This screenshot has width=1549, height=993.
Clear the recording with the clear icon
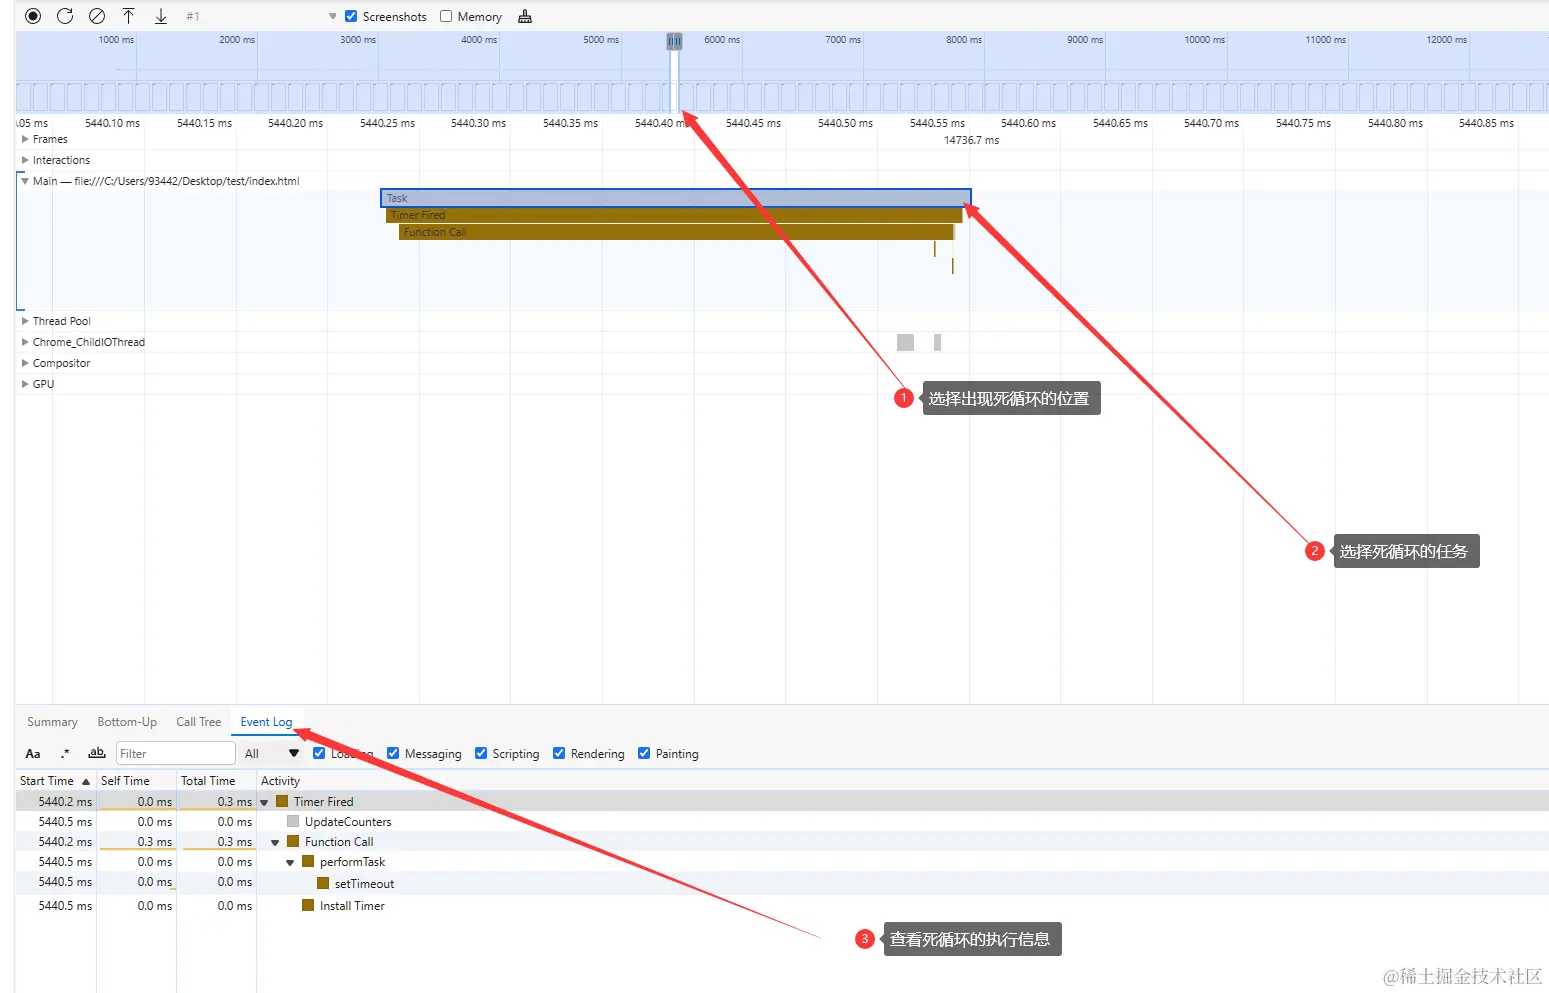coord(97,16)
